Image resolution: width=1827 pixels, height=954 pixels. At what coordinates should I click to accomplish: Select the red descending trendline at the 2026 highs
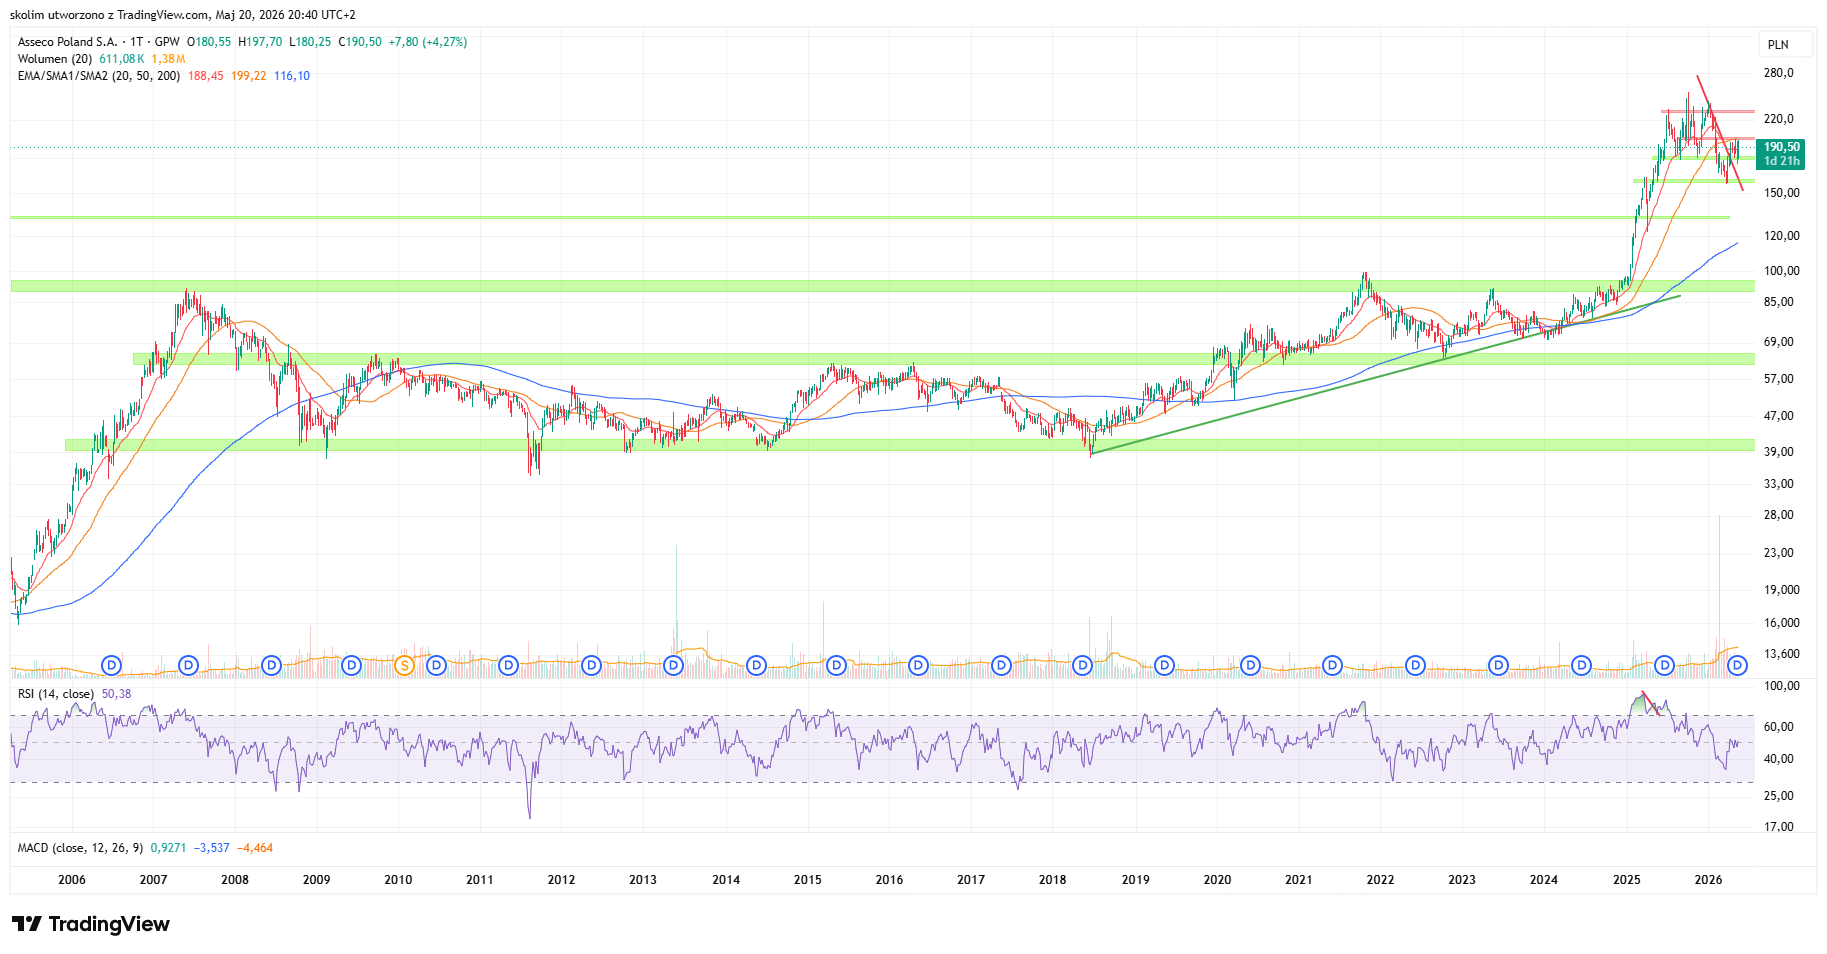[1720, 133]
